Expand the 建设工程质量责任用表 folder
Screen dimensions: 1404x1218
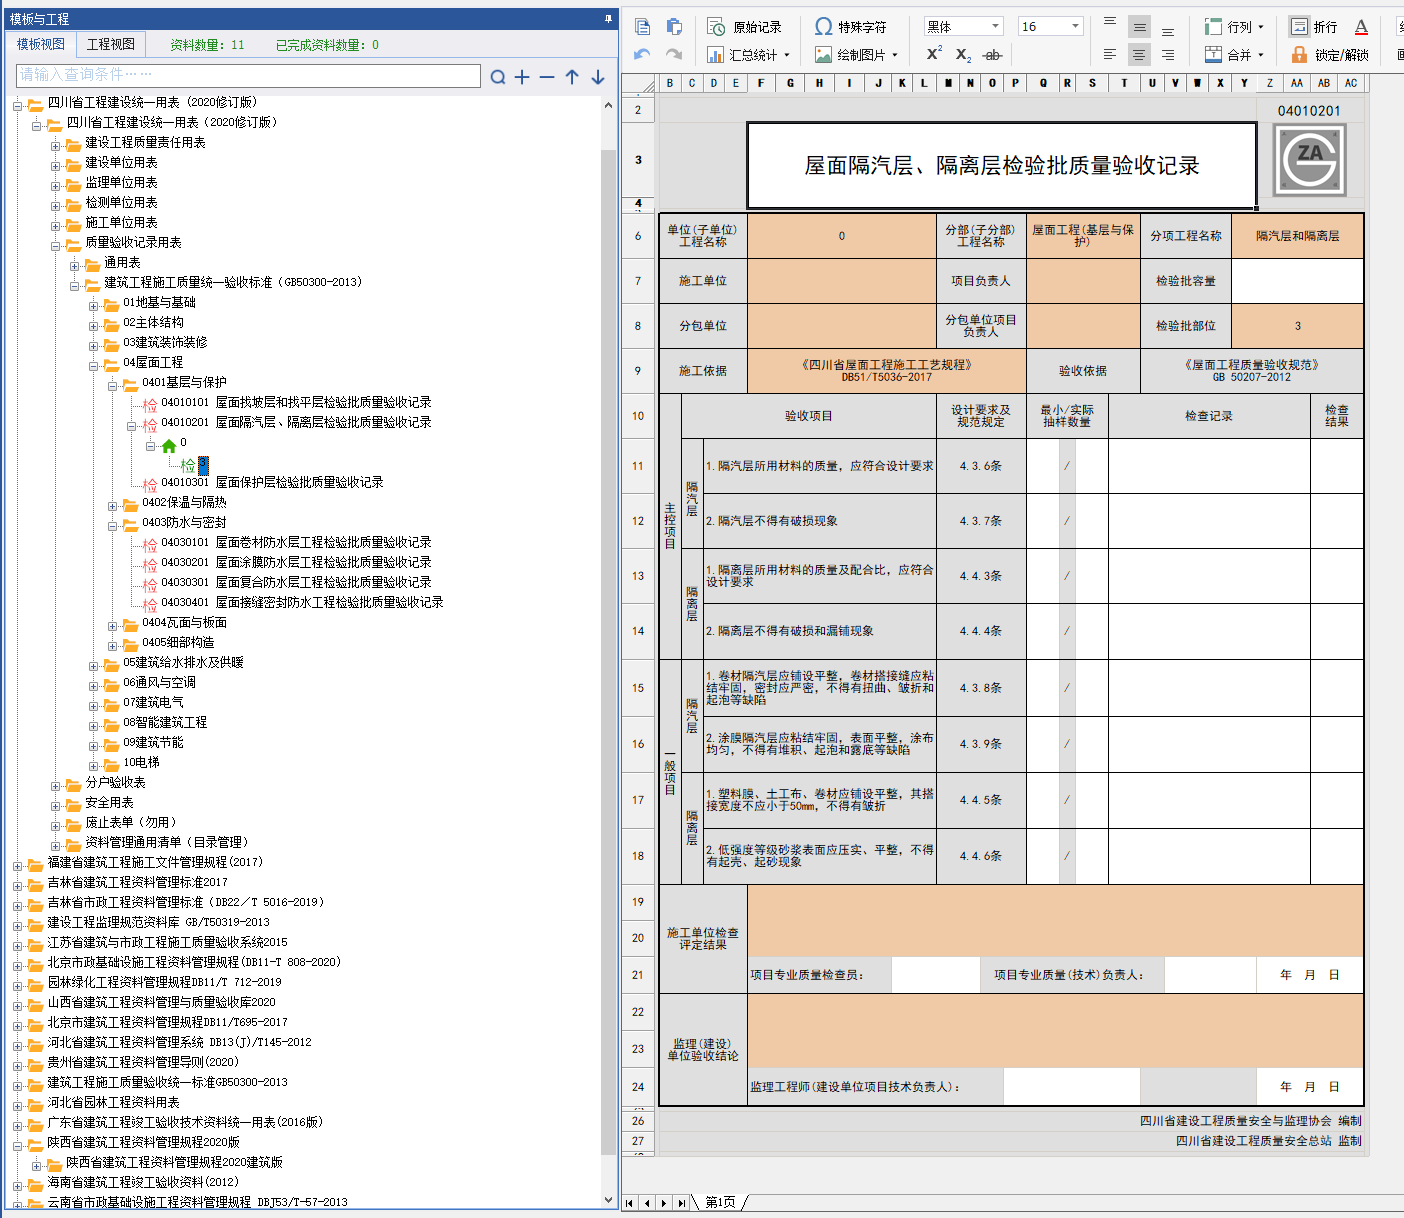[56, 145]
